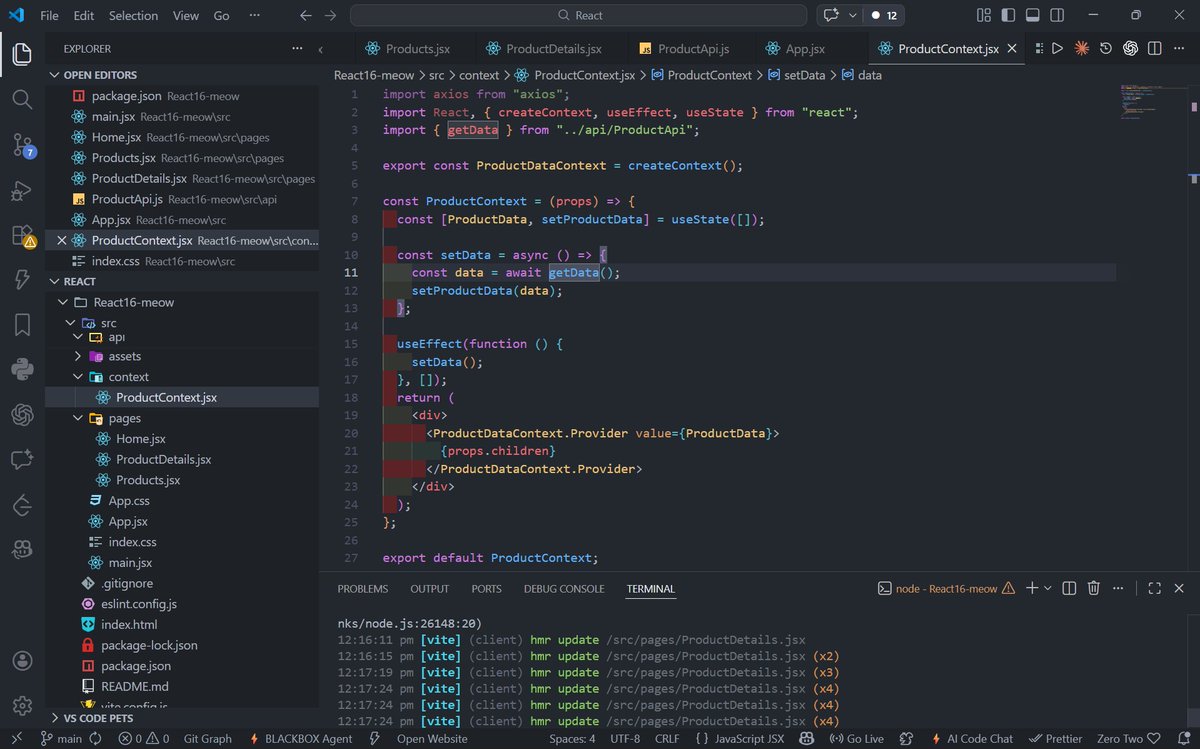The height and width of the screenshot is (749, 1200).
Task: Open the Extensions view with warning badge
Action: pos(22,236)
